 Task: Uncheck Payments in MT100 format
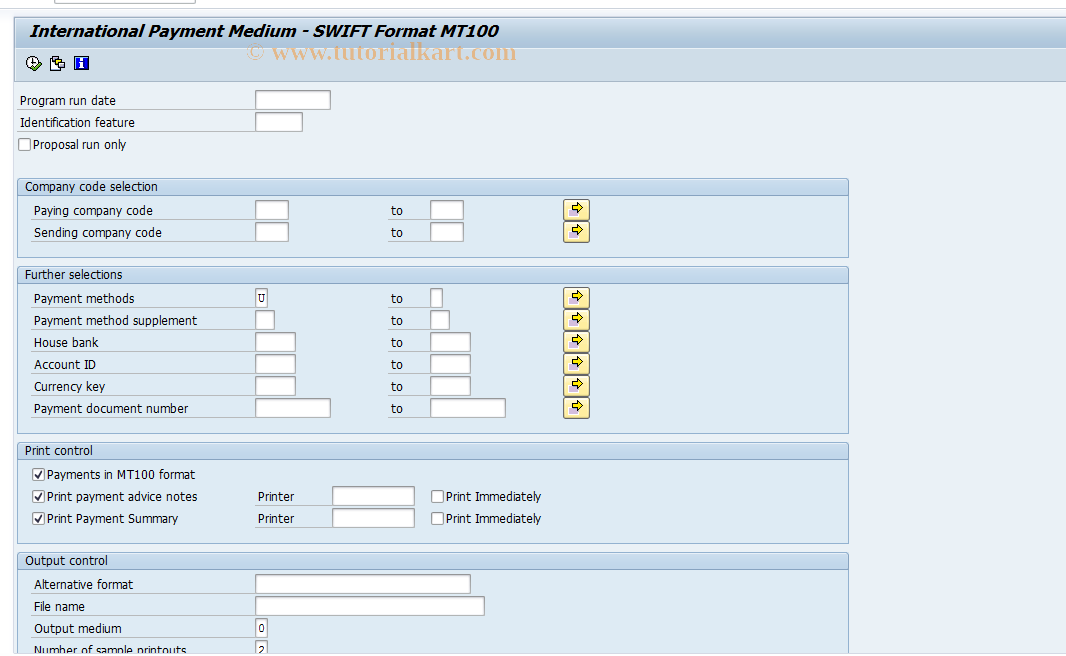[x=39, y=474]
